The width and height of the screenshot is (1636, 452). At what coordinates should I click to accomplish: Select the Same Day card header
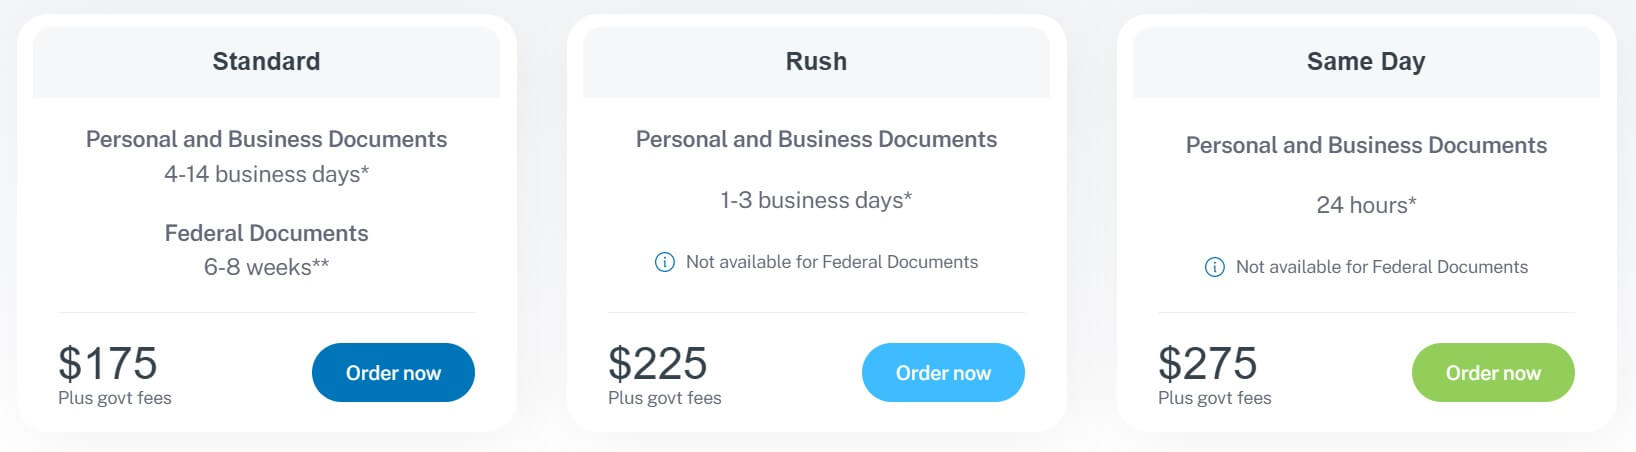click(1366, 62)
